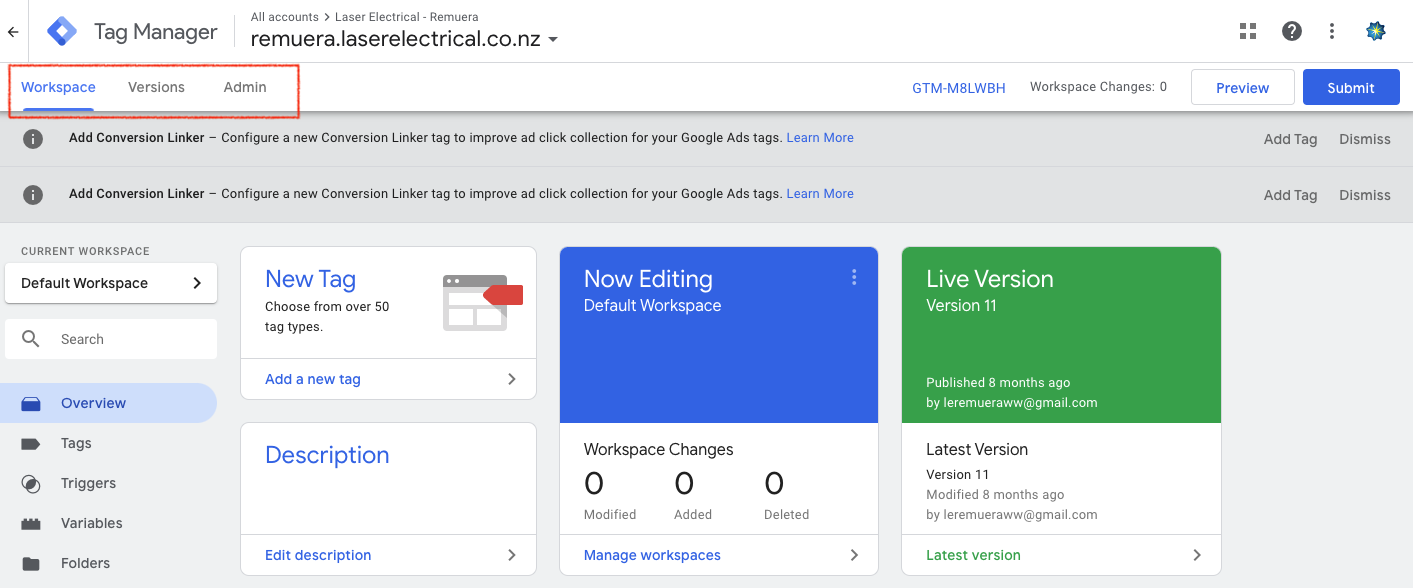Switch to the Versions tab
The width and height of the screenshot is (1413, 588).
coord(156,88)
